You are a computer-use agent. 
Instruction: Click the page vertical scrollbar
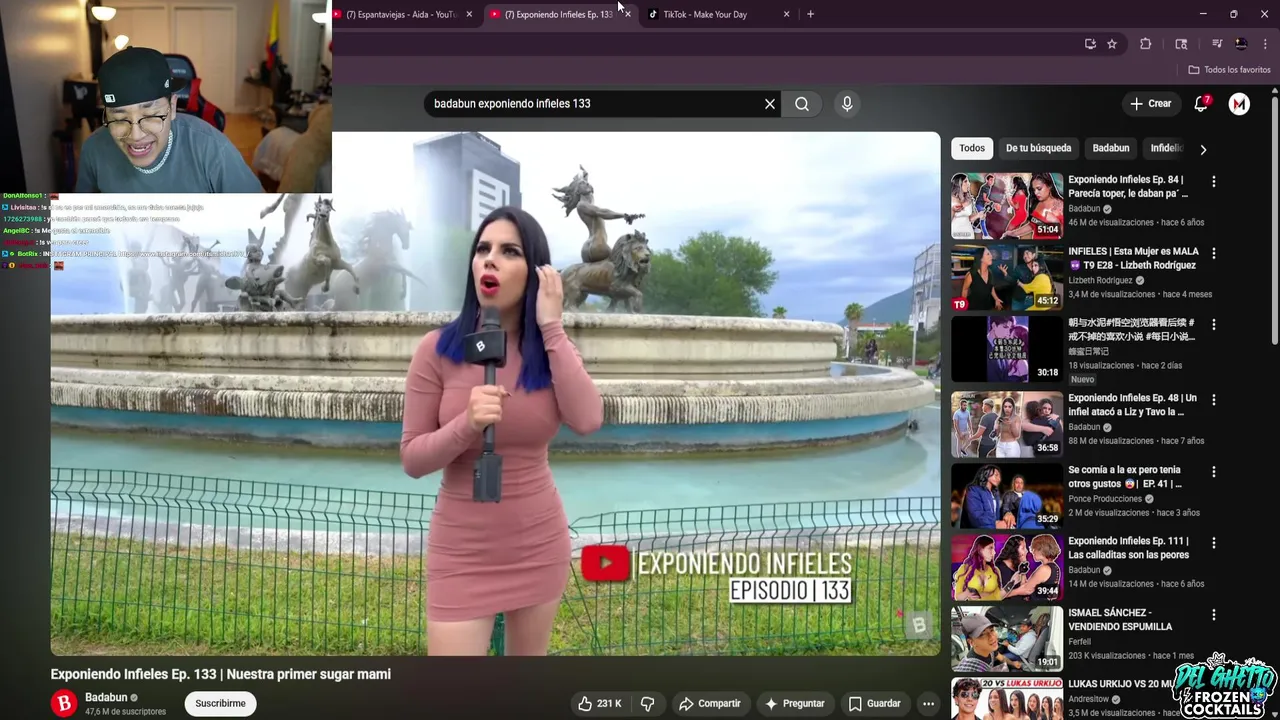click(1275, 220)
